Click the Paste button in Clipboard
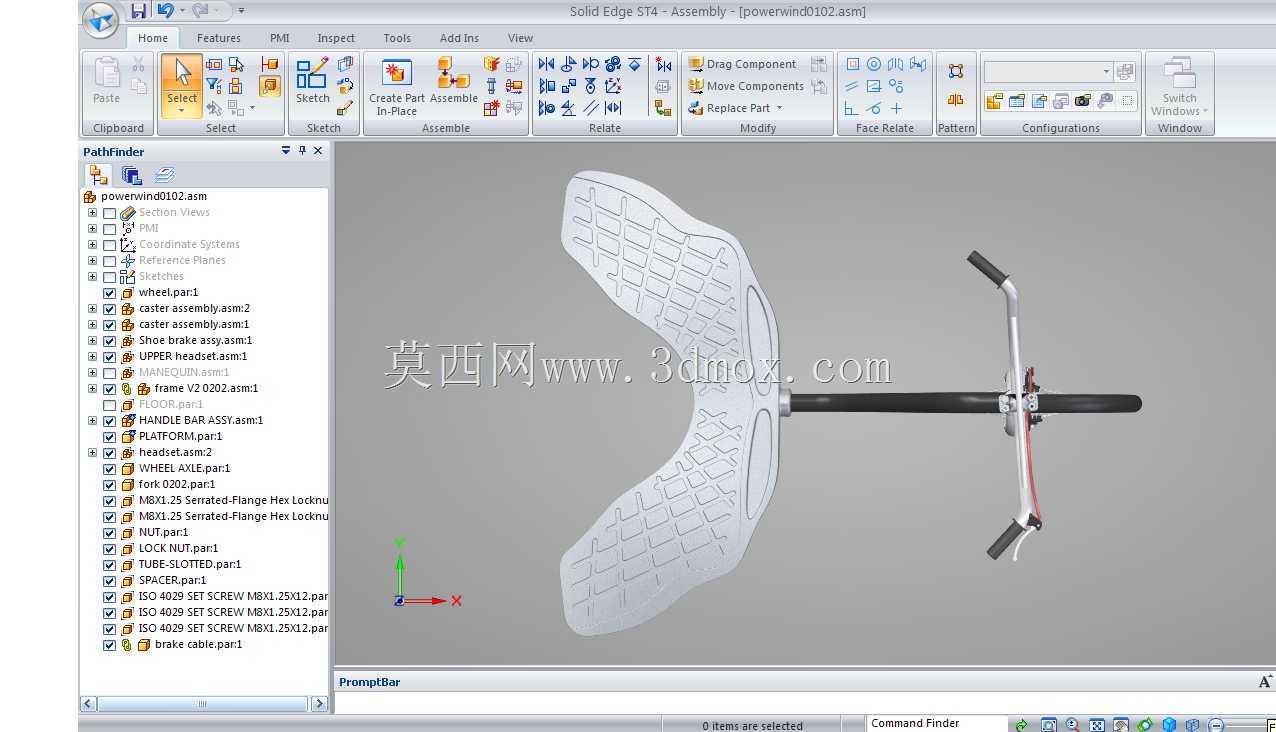The height and width of the screenshot is (732, 1276). pos(106,81)
